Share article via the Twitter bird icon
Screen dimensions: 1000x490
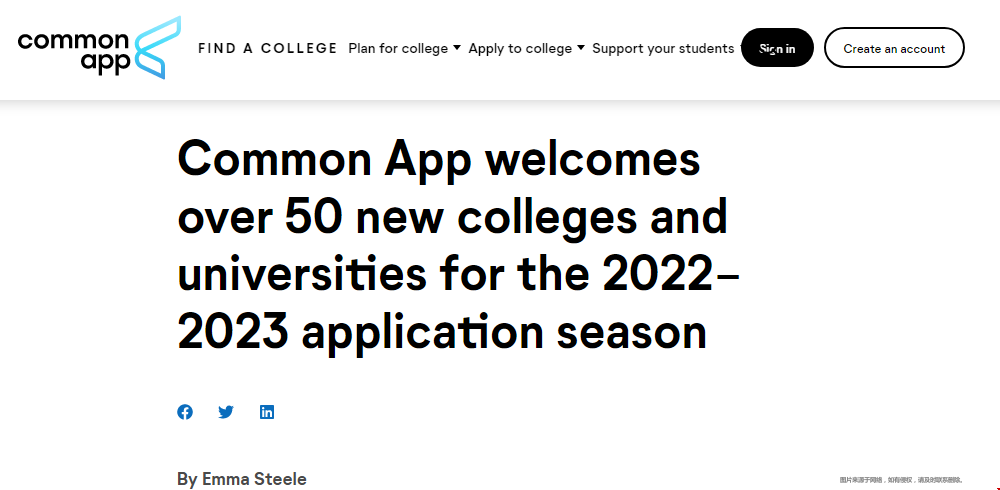pos(226,412)
